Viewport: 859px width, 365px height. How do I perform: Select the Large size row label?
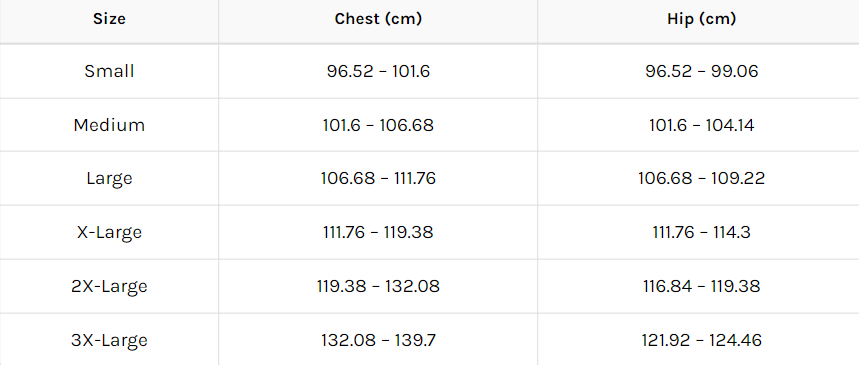(109, 179)
